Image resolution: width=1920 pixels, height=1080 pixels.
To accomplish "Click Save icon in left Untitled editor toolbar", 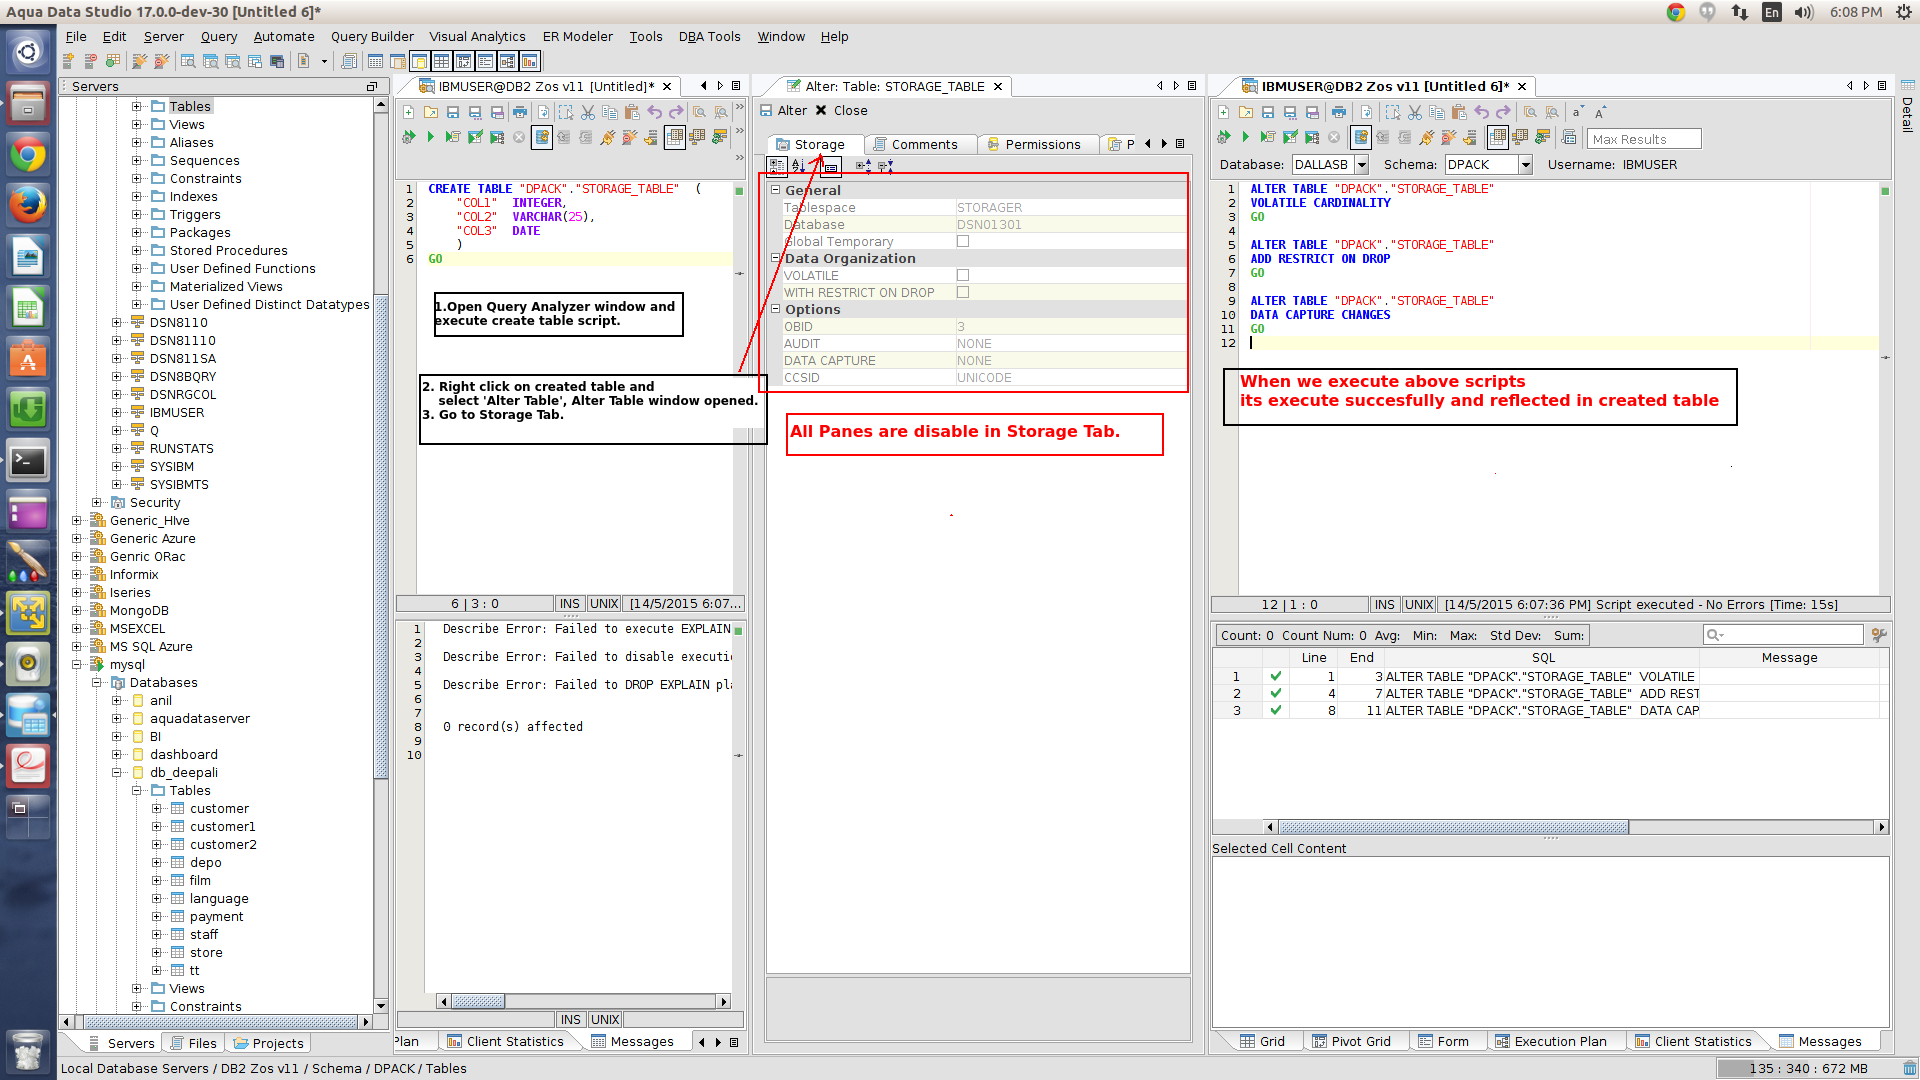I will pos(453,112).
